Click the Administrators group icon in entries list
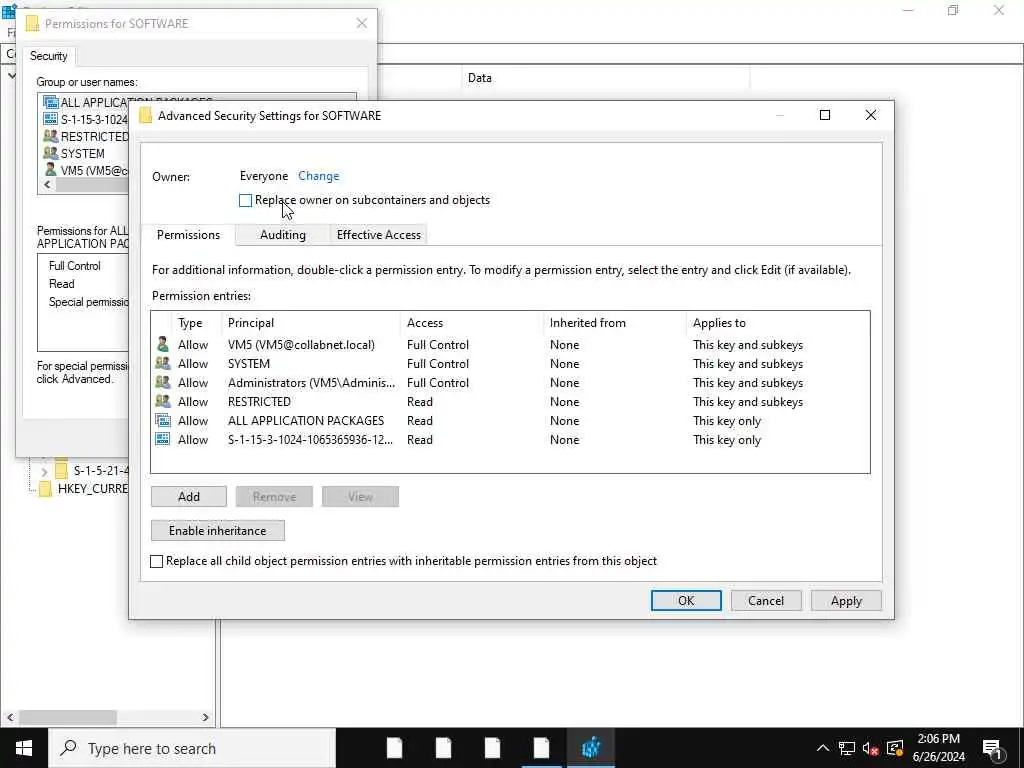Viewport: 1024px width, 768px height. (x=163, y=382)
